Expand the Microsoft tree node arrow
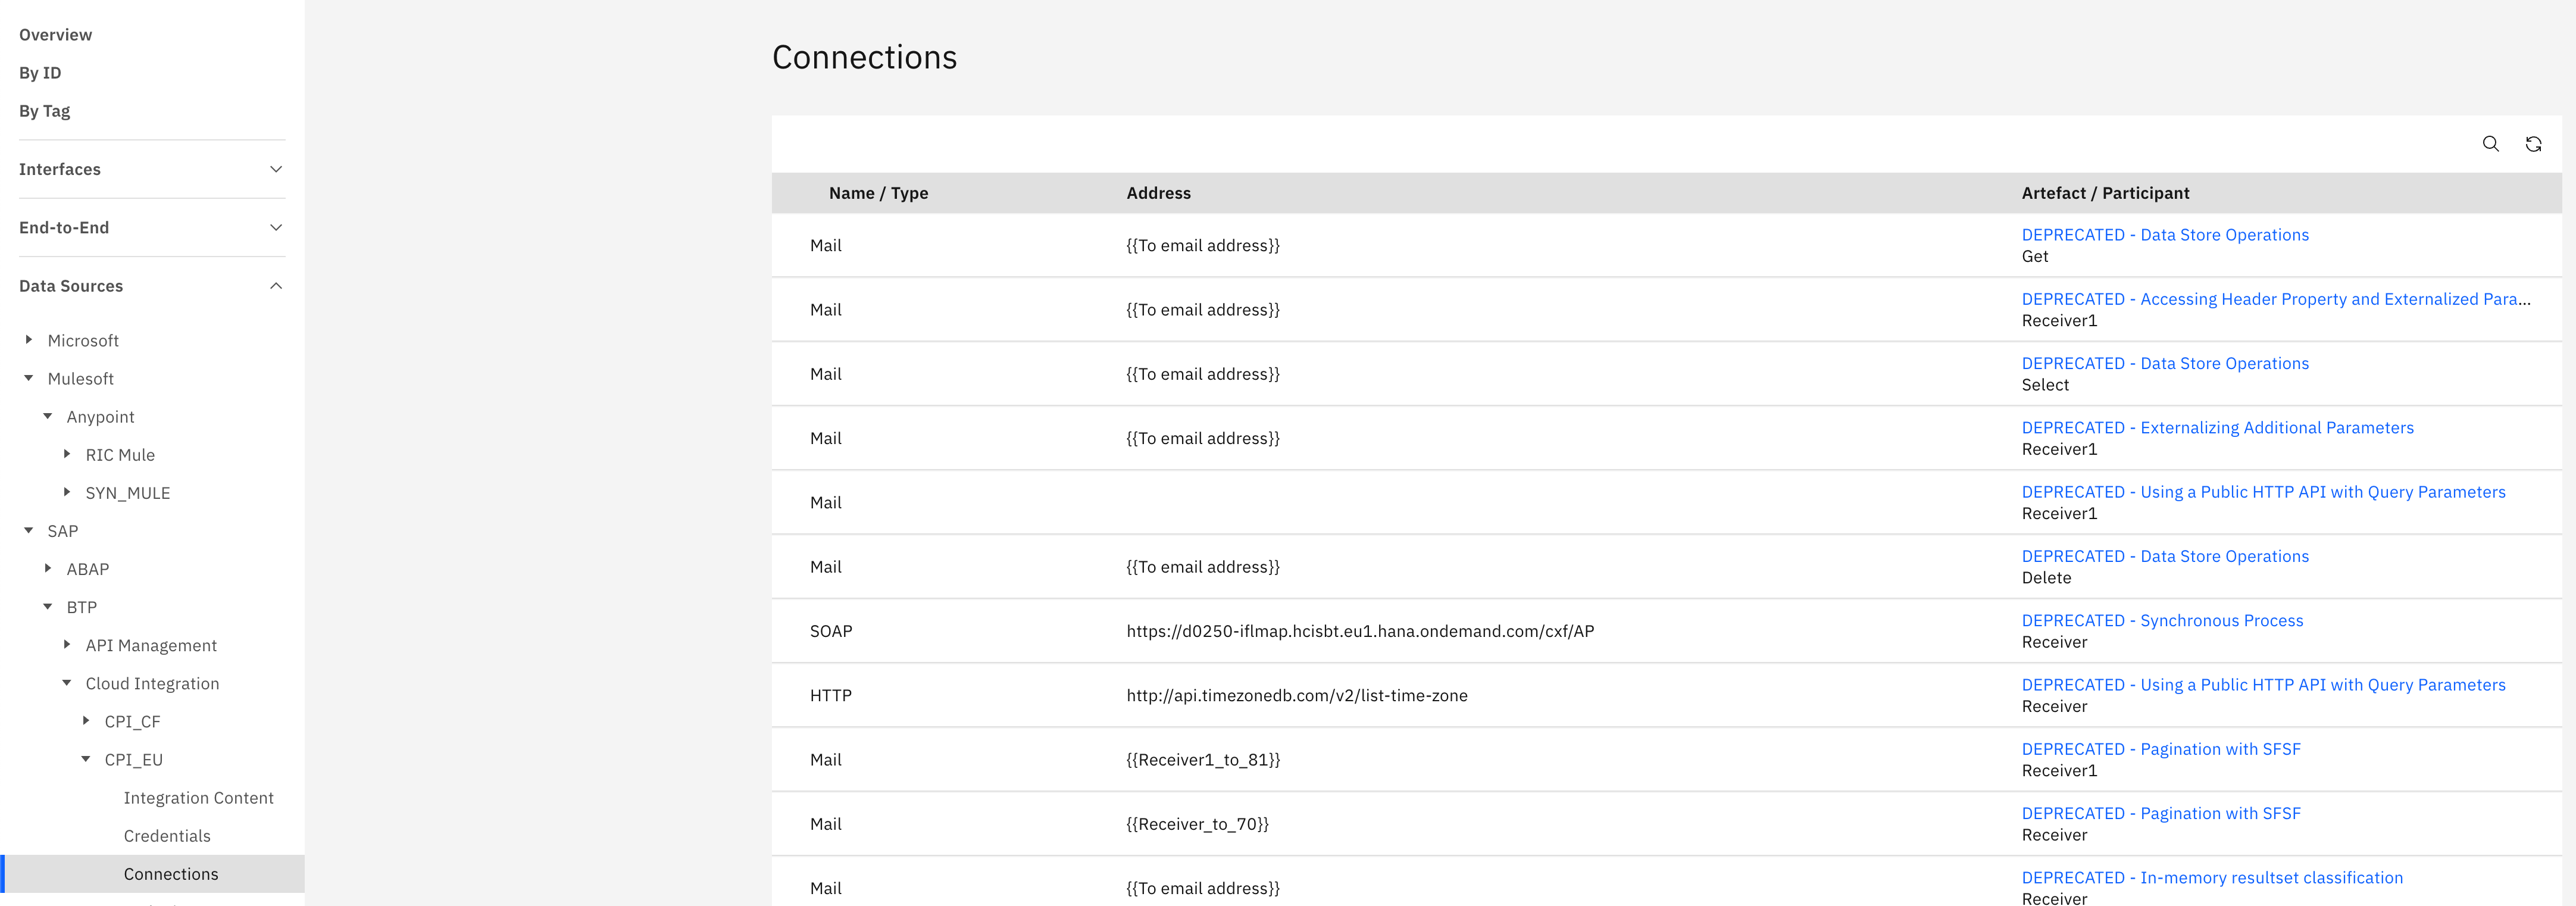This screenshot has height=906, width=2576. pos(29,340)
